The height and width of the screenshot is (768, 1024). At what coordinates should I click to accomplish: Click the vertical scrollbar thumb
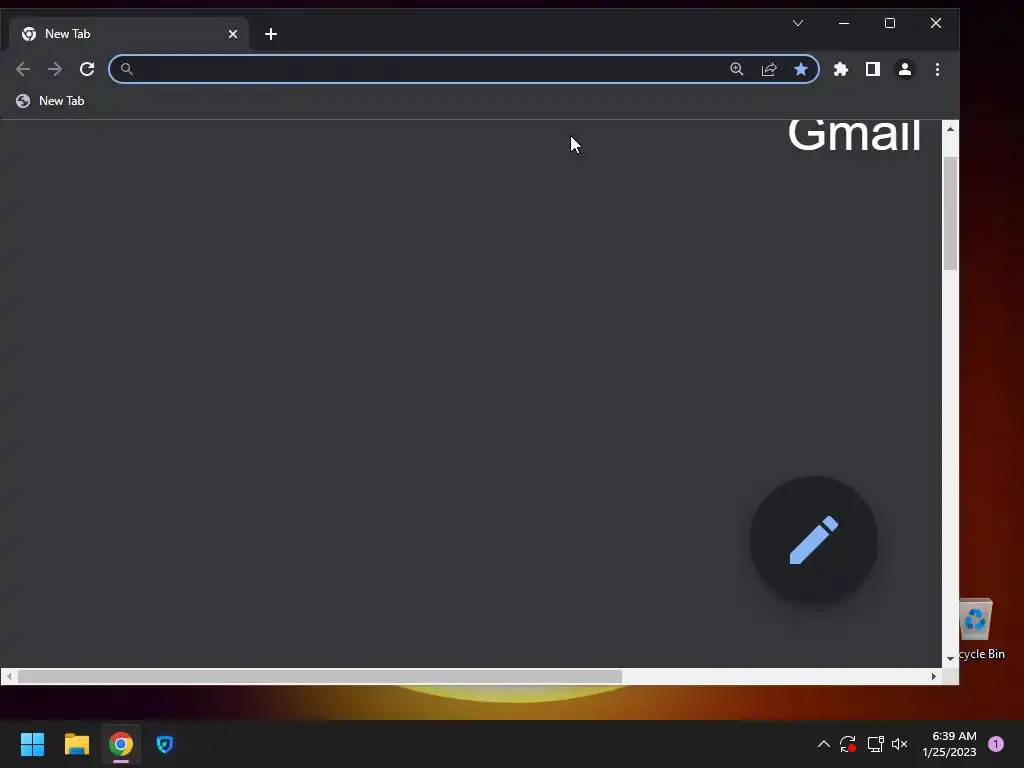pos(950,213)
